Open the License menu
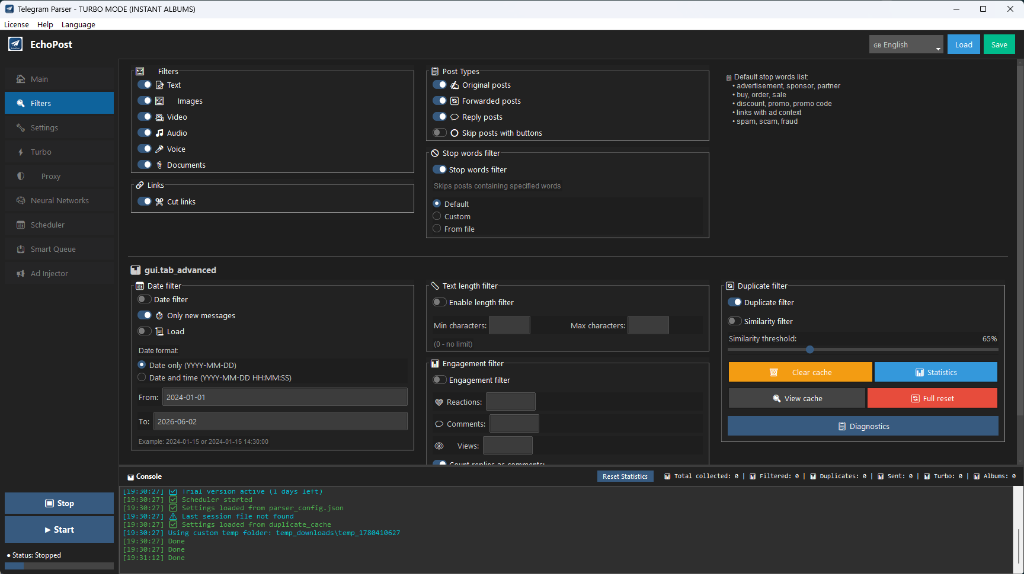Viewport: 1024px width, 574px height. [x=16, y=24]
